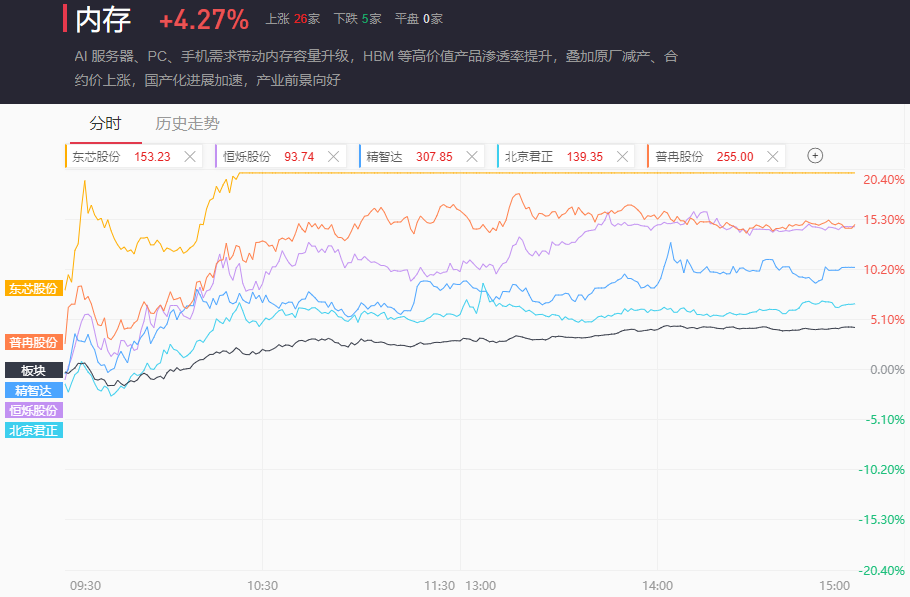Click the cyan 北京君正 legend label
This screenshot has width=910, height=597.
pos(34,430)
